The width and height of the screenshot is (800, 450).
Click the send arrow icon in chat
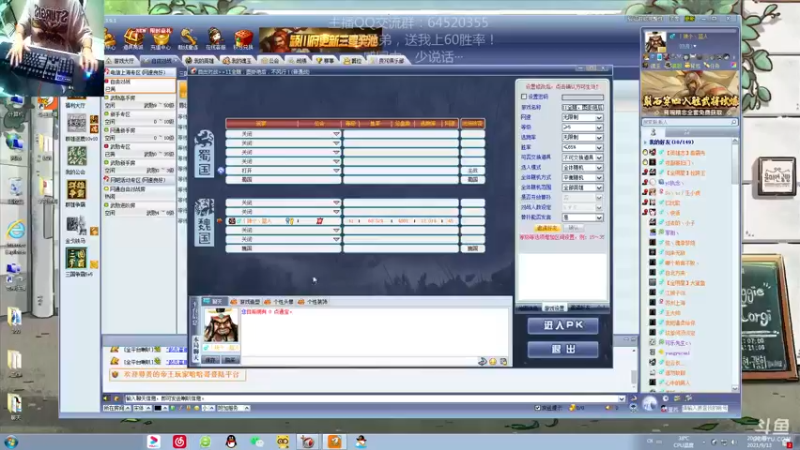482,361
